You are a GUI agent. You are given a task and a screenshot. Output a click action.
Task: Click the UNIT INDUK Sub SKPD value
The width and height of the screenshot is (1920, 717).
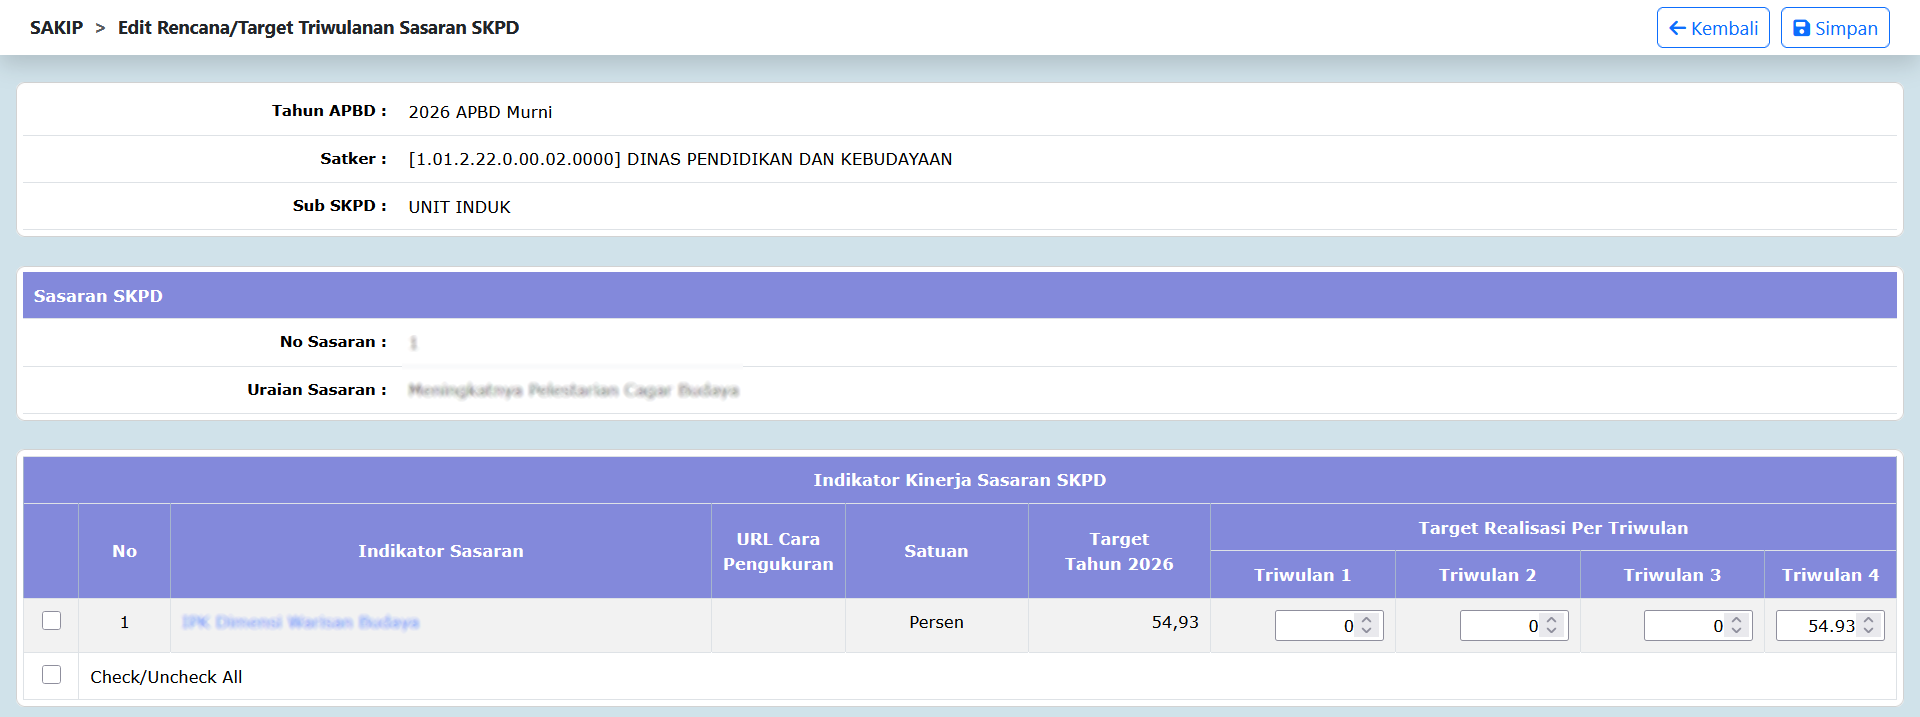tap(459, 207)
